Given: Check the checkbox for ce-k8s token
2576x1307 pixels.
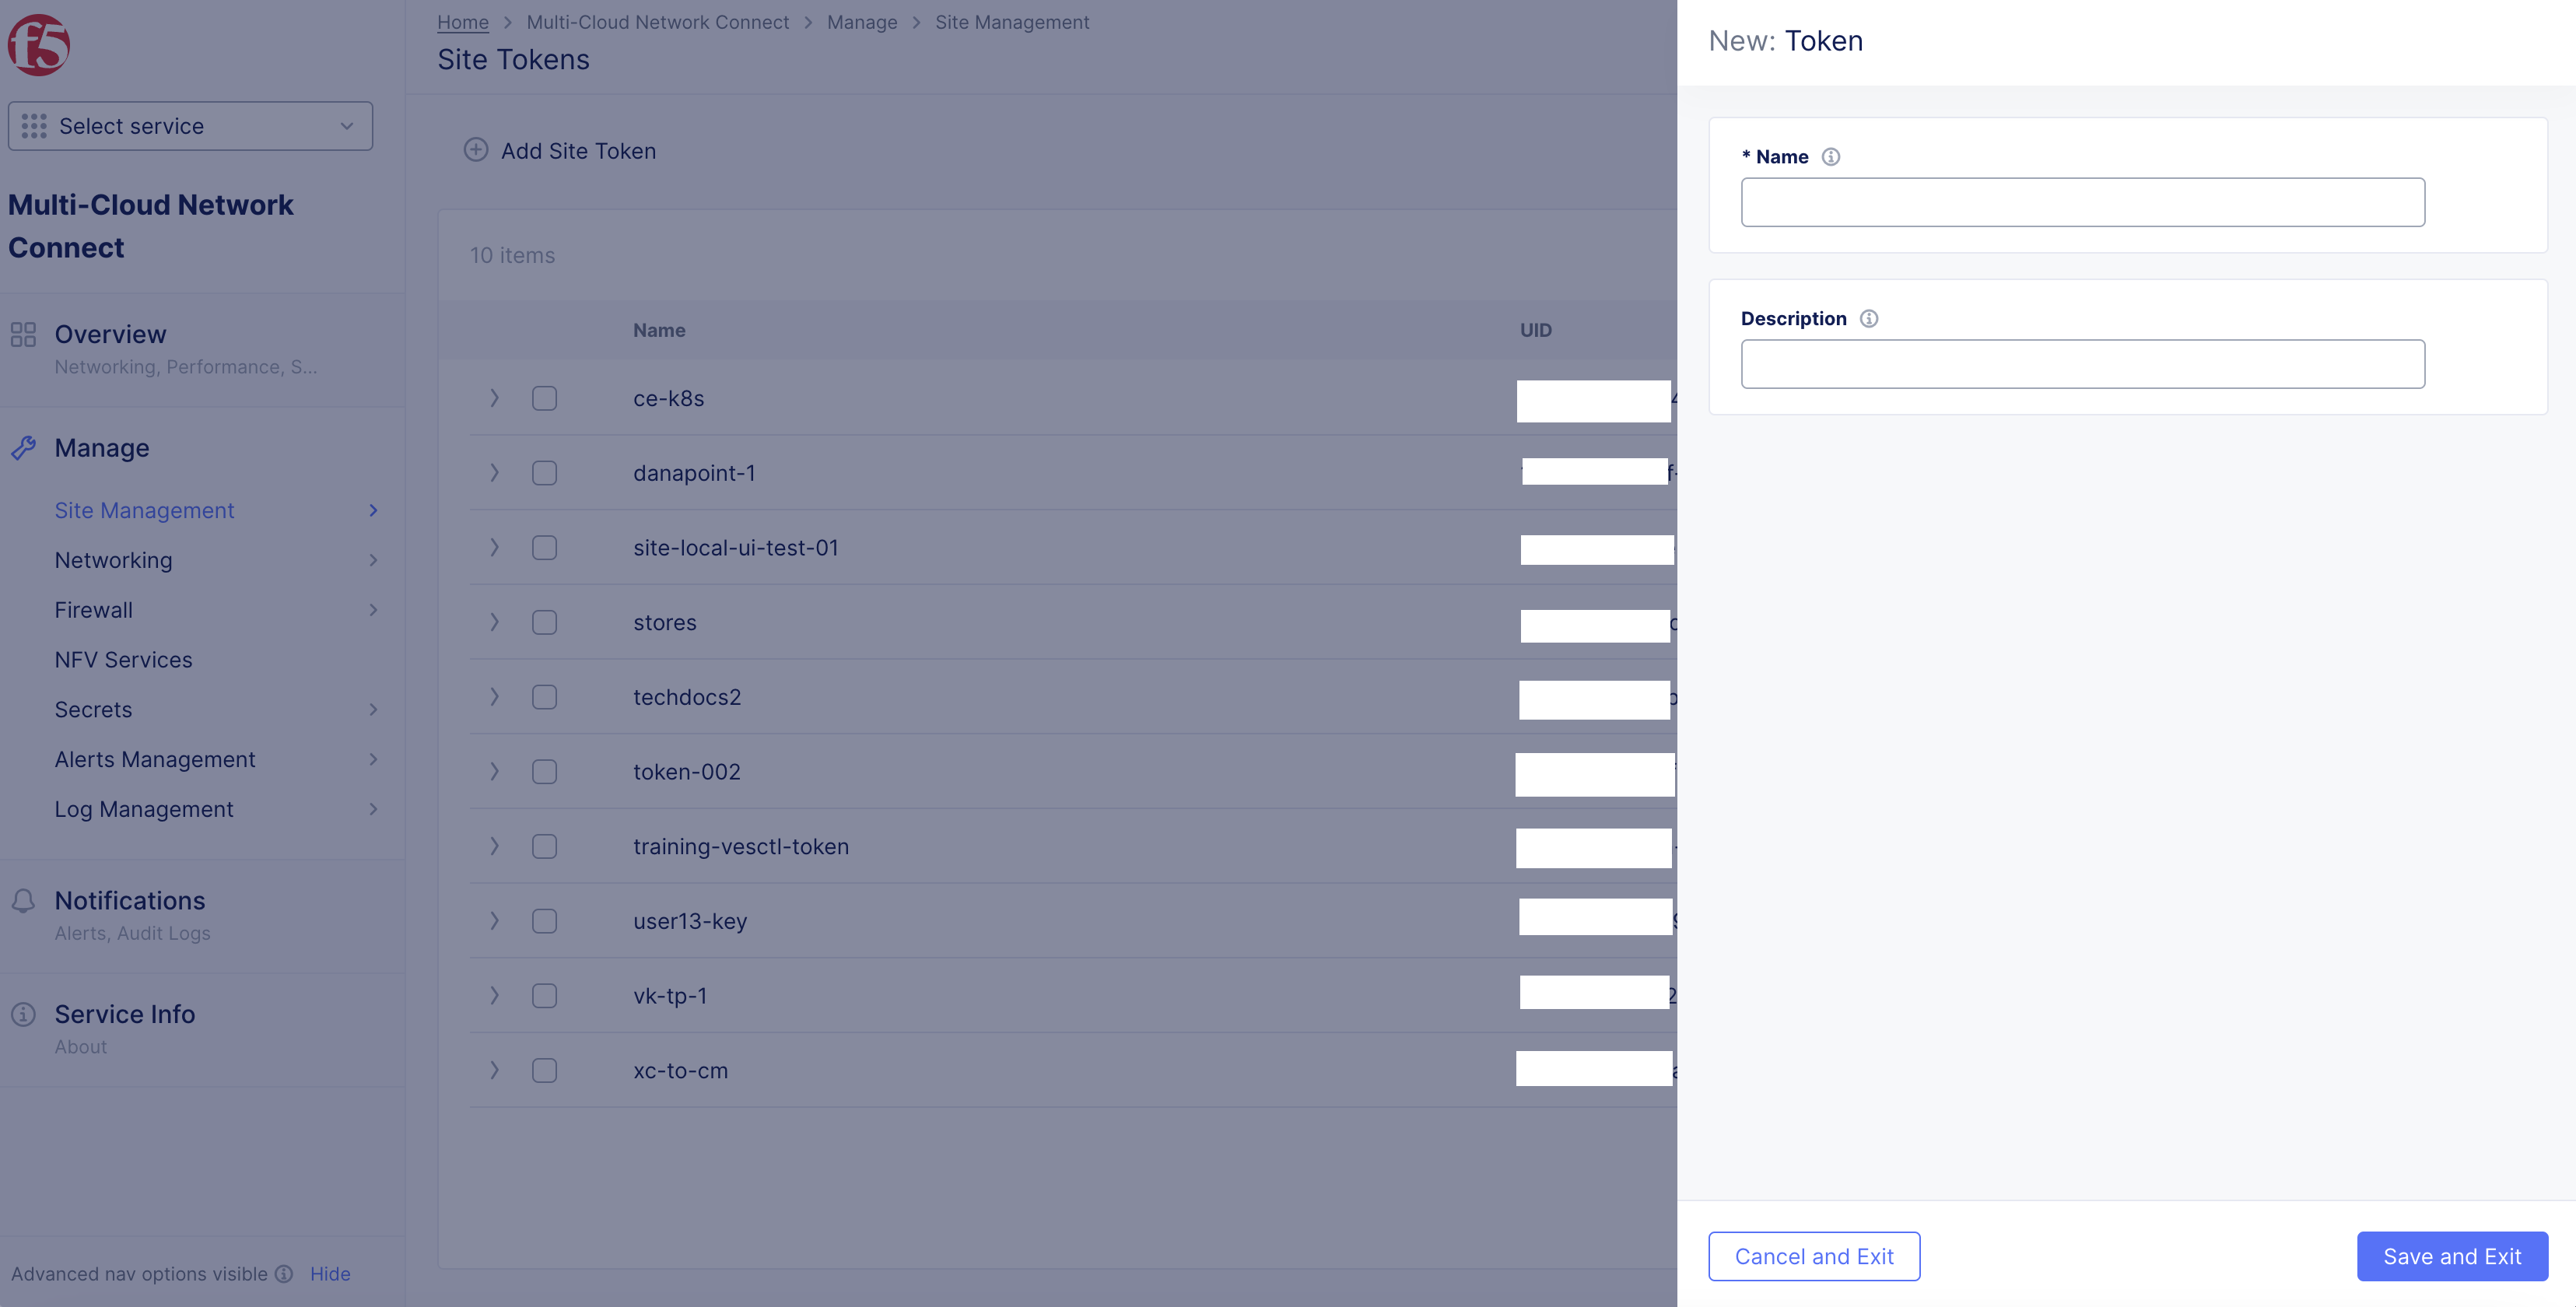Looking at the screenshot, I should click(x=544, y=398).
